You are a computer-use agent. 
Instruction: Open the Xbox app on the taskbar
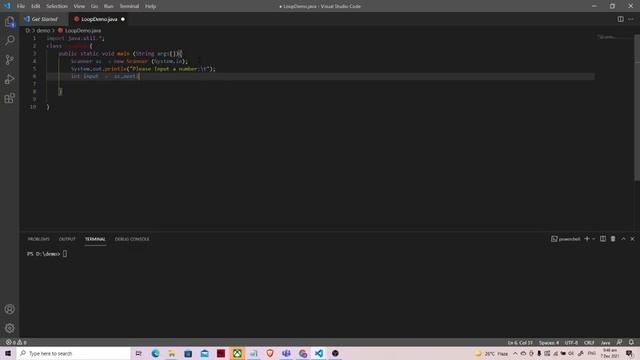click(237, 353)
